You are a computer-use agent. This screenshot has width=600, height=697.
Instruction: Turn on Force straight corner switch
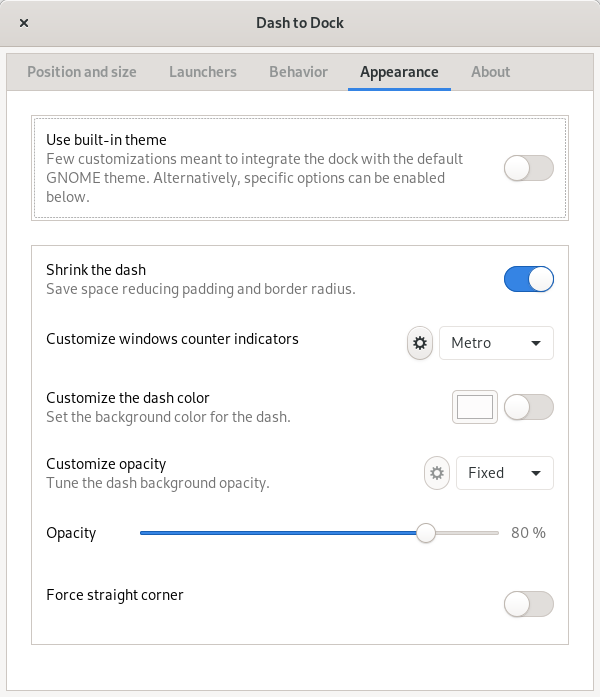pos(528,604)
